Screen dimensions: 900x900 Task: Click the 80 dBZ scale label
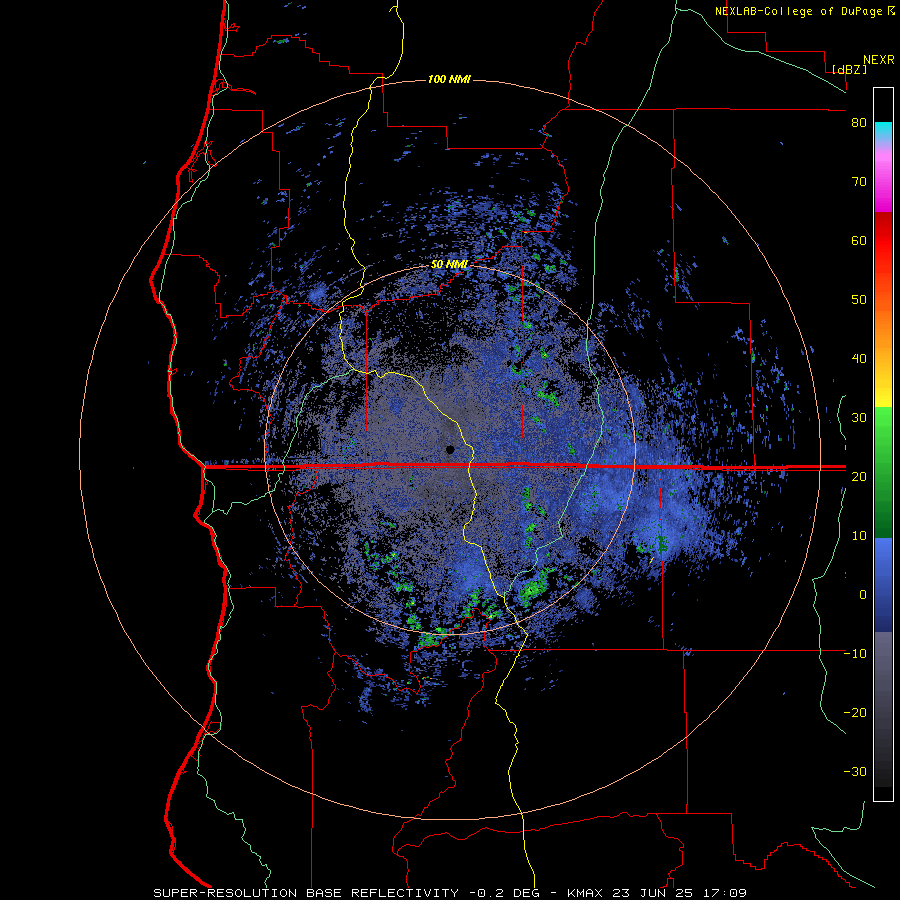[859, 123]
